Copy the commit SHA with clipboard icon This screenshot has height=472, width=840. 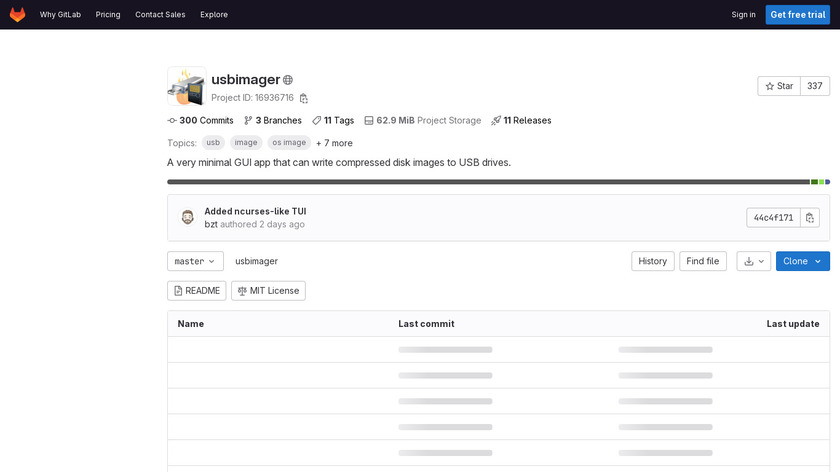pyautogui.click(x=809, y=218)
